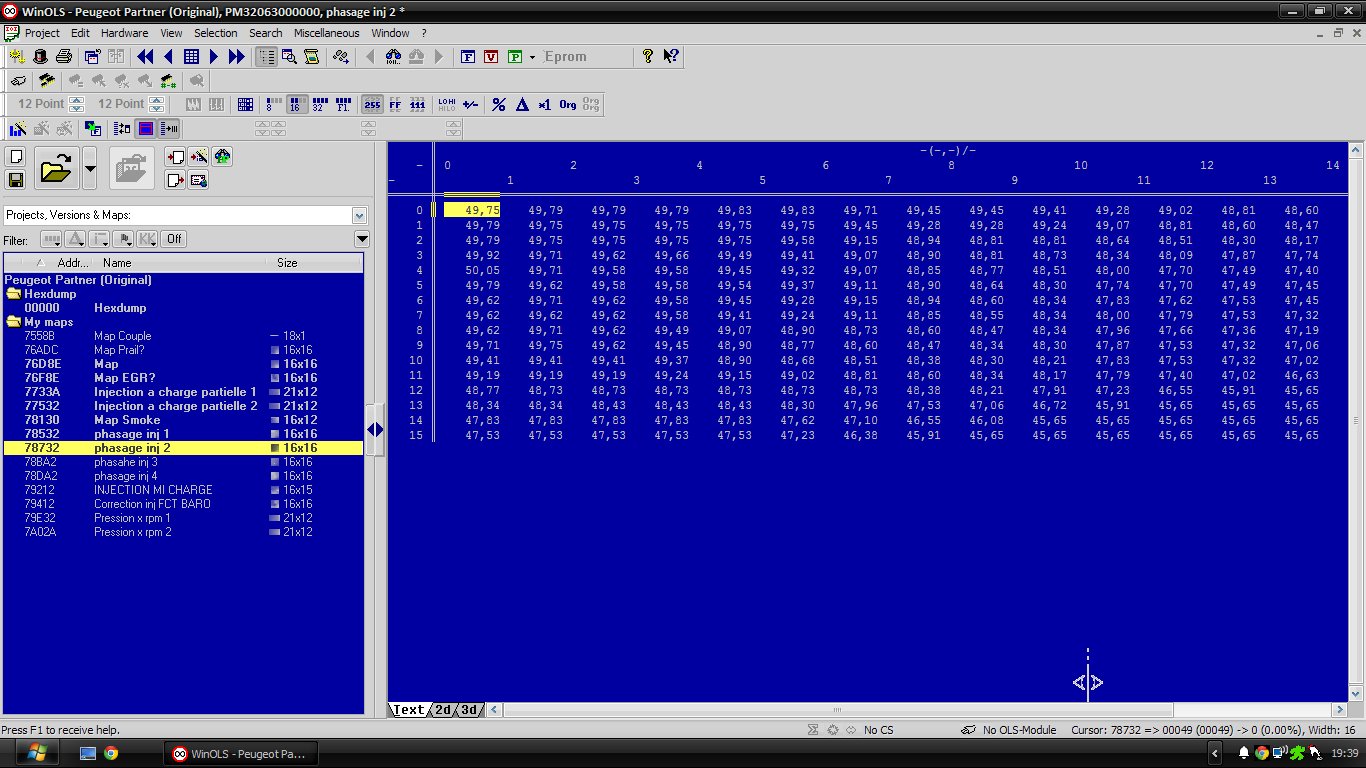1366x768 pixels.
Task: Sort map list by Name column
Action: coord(117,263)
